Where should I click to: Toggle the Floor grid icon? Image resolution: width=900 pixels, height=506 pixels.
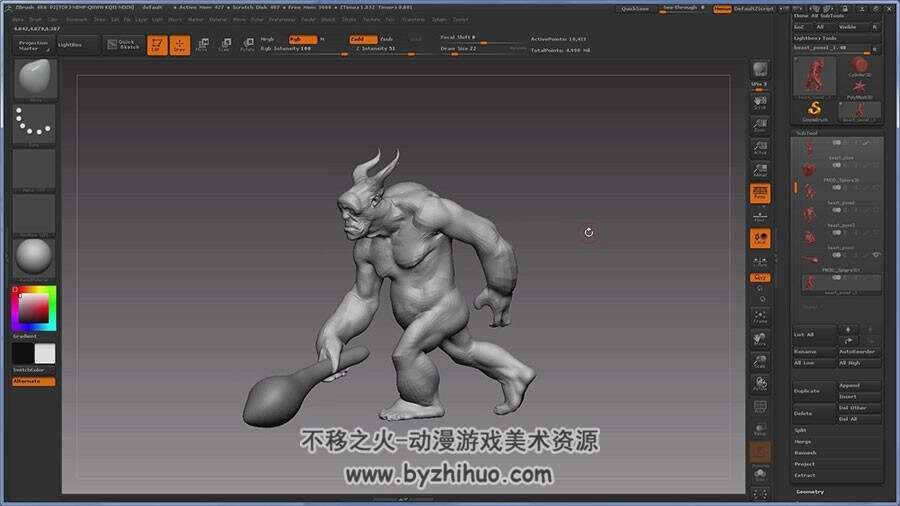760,216
